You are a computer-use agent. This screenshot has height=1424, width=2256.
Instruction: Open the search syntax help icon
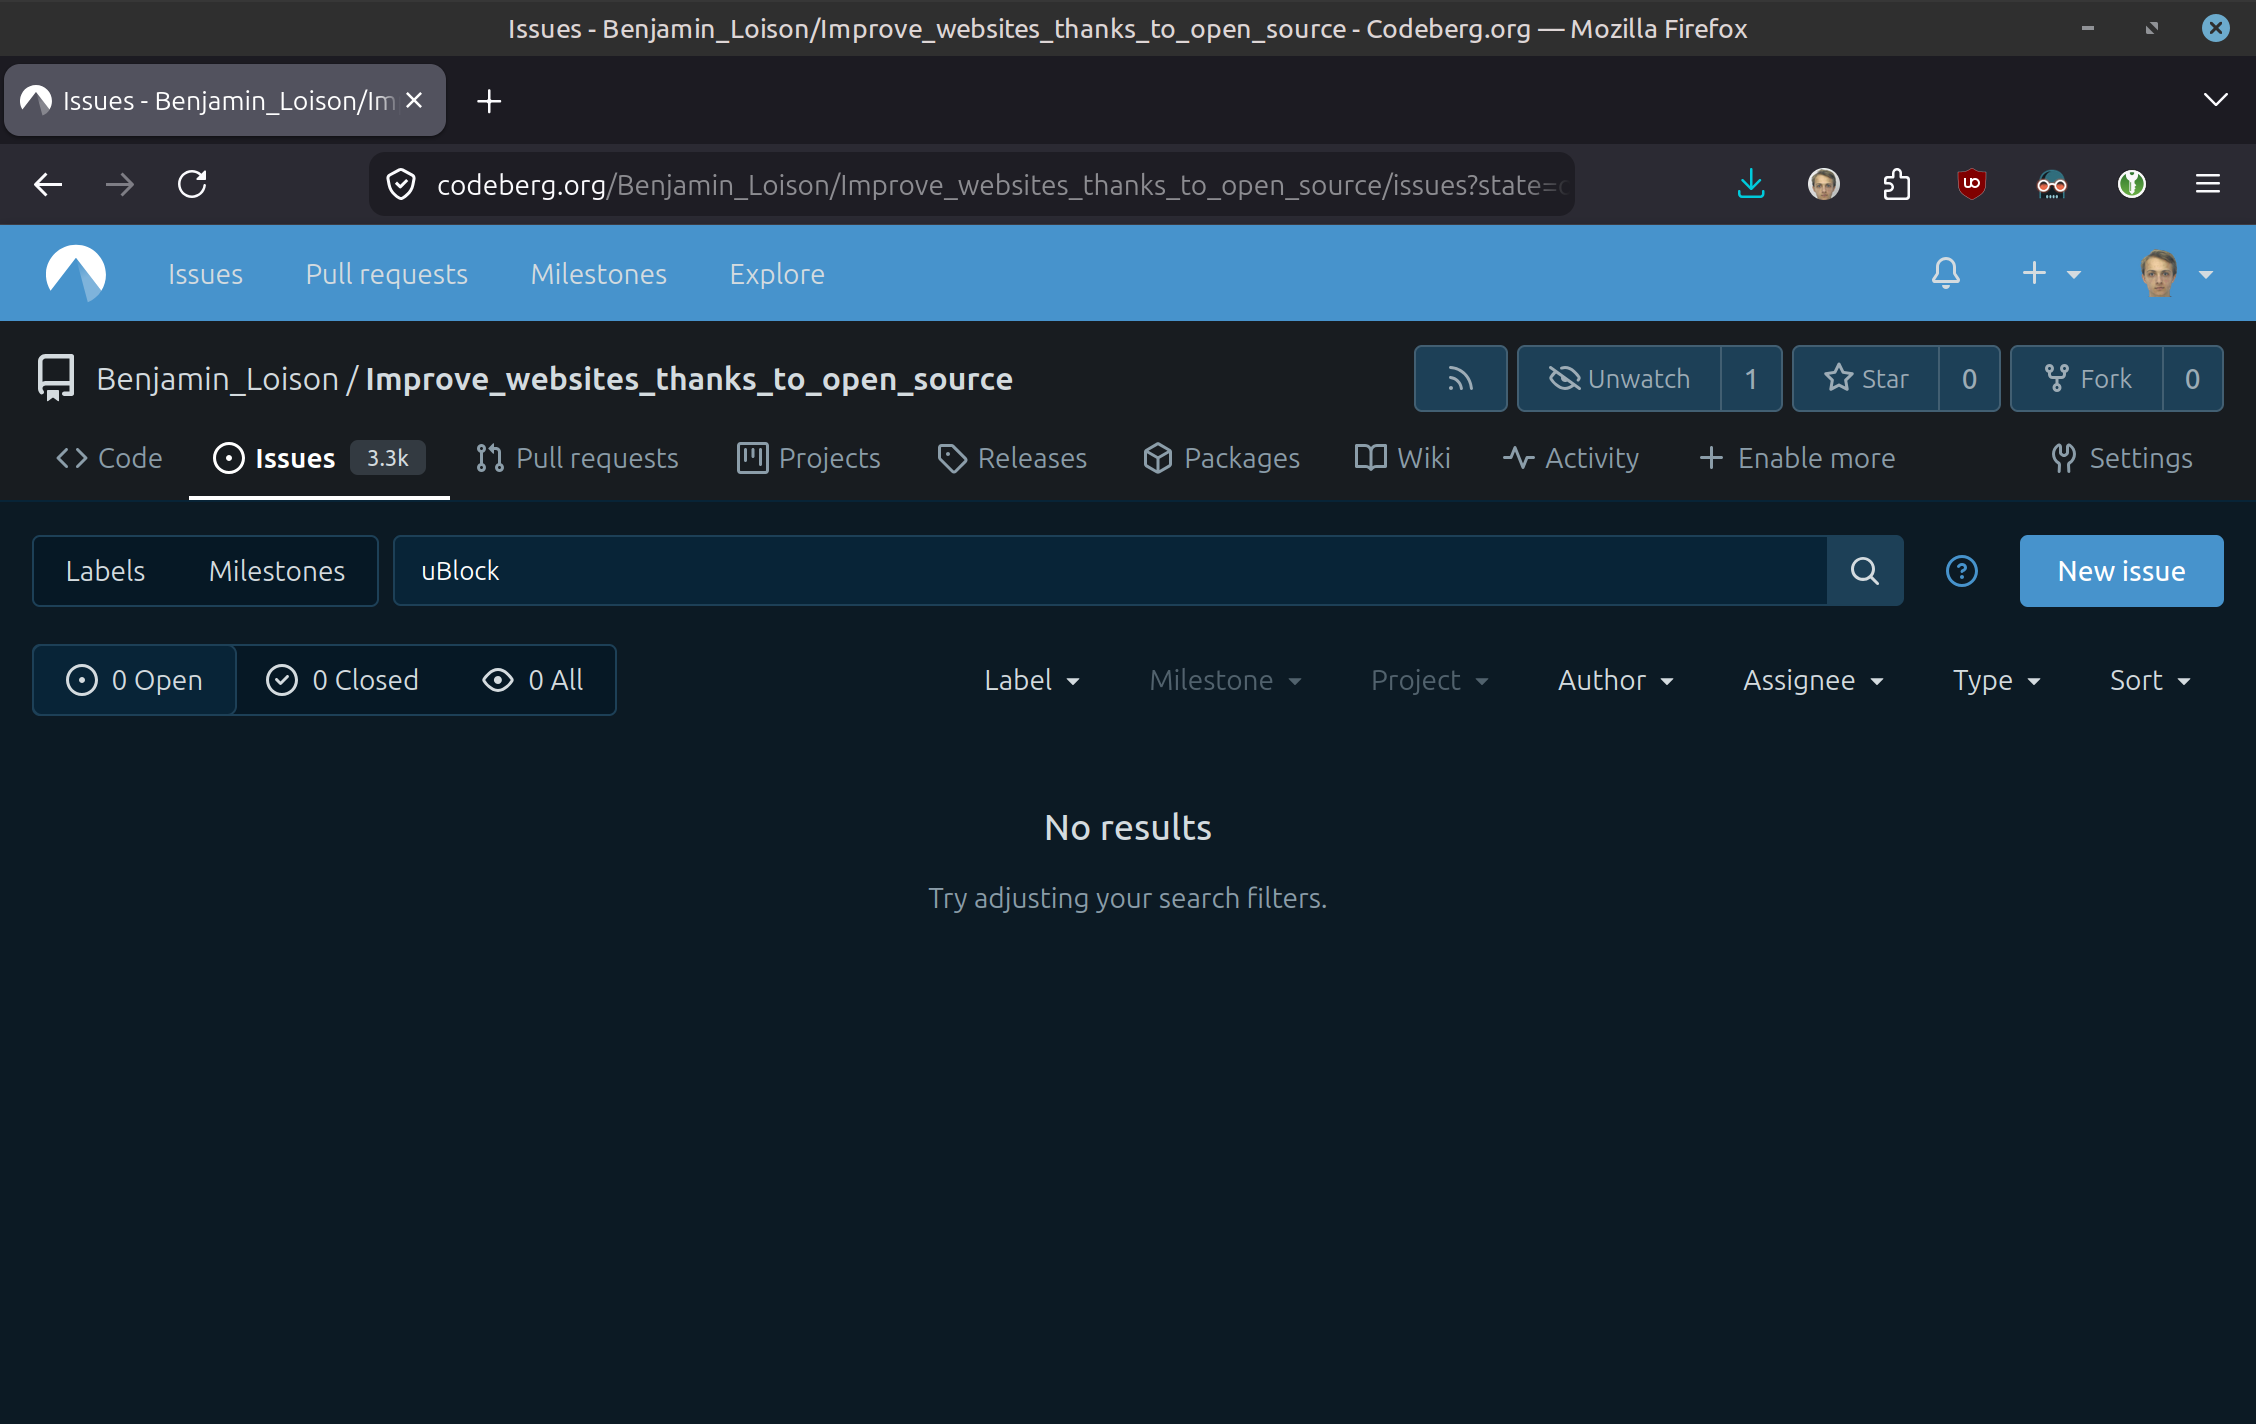click(1961, 571)
